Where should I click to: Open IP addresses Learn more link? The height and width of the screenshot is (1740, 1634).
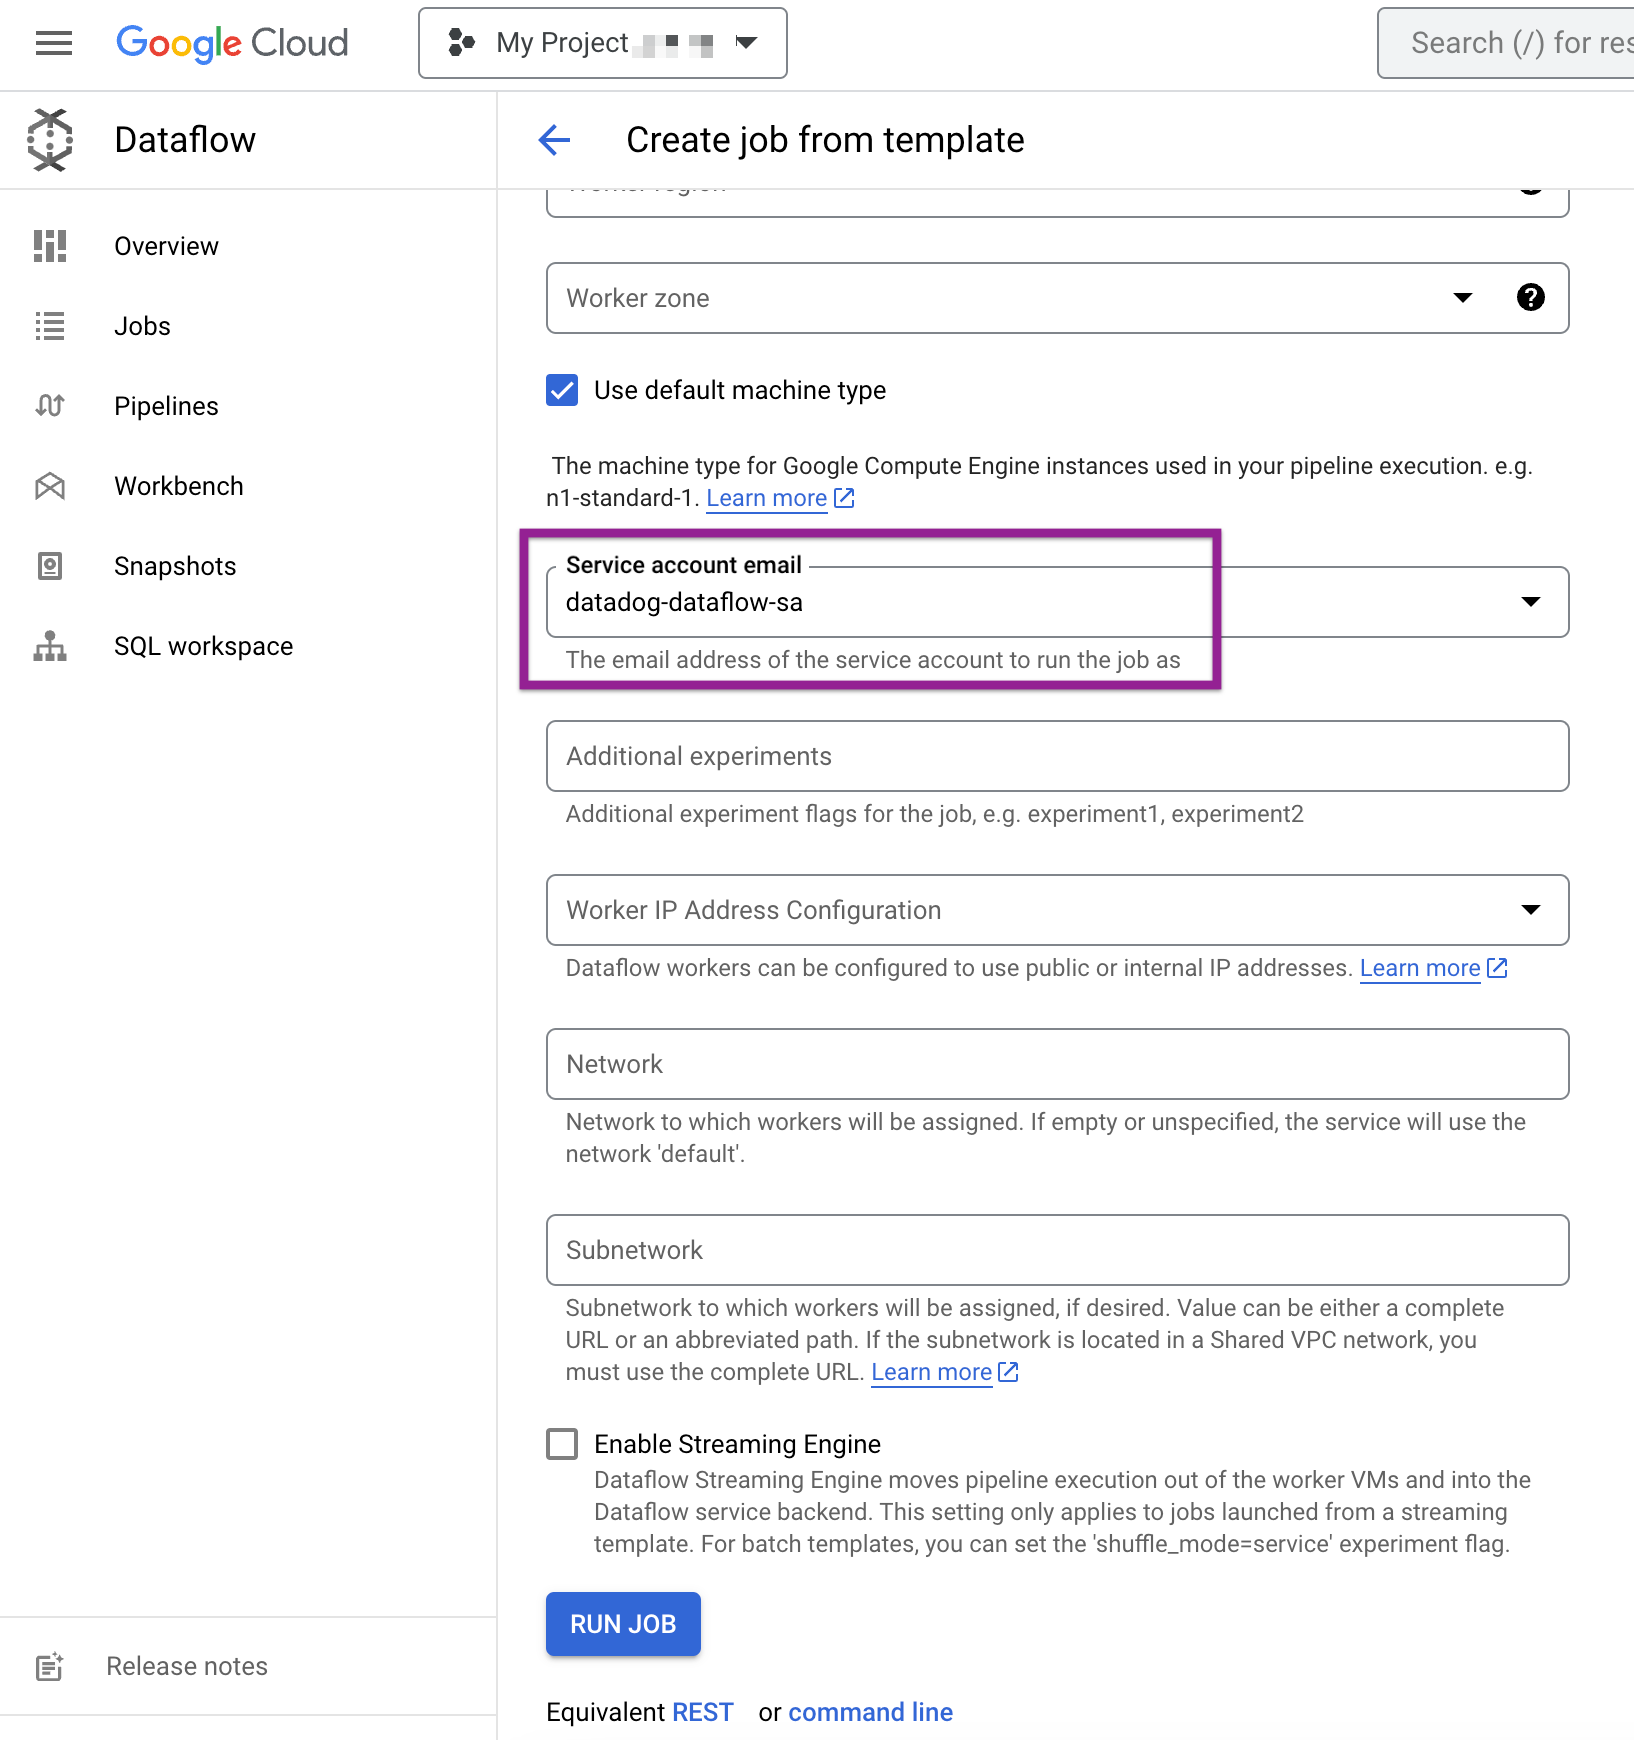(1420, 968)
